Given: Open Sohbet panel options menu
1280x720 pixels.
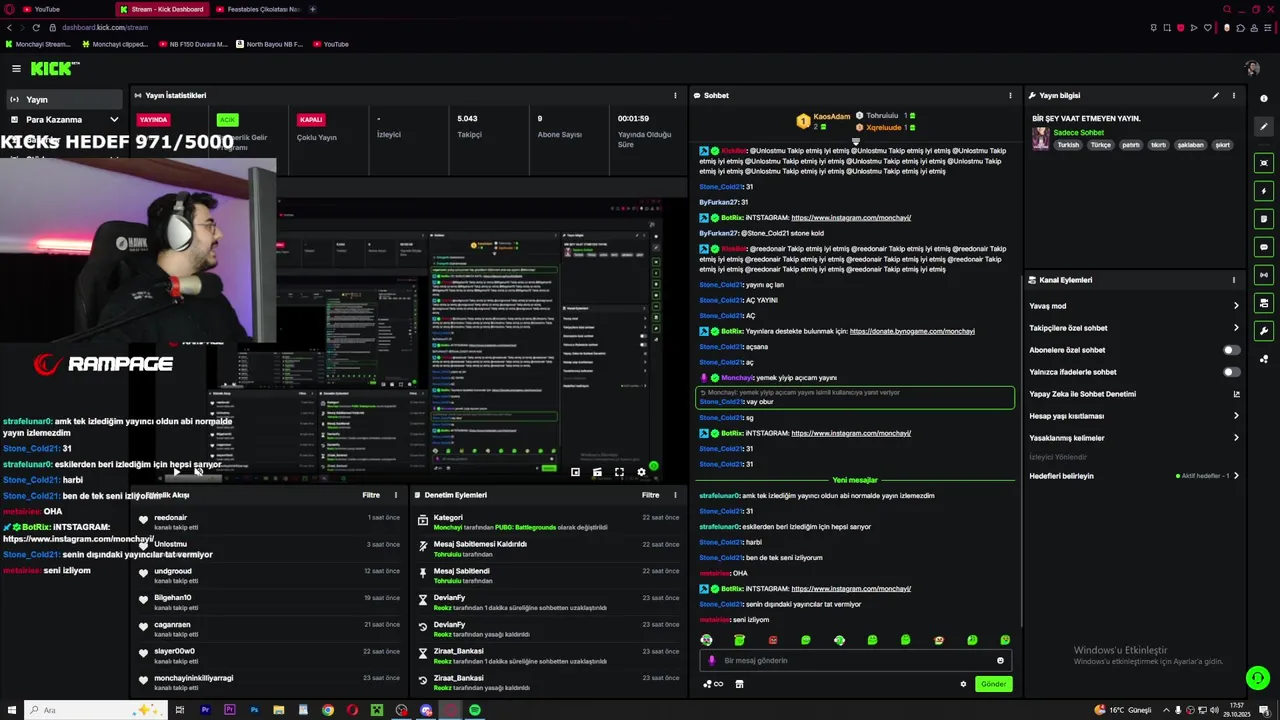Looking at the screenshot, I should click(x=1010, y=96).
